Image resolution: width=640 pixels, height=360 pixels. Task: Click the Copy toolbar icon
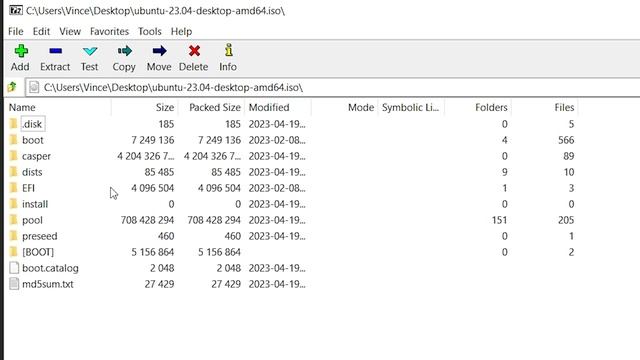(x=124, y=51)
